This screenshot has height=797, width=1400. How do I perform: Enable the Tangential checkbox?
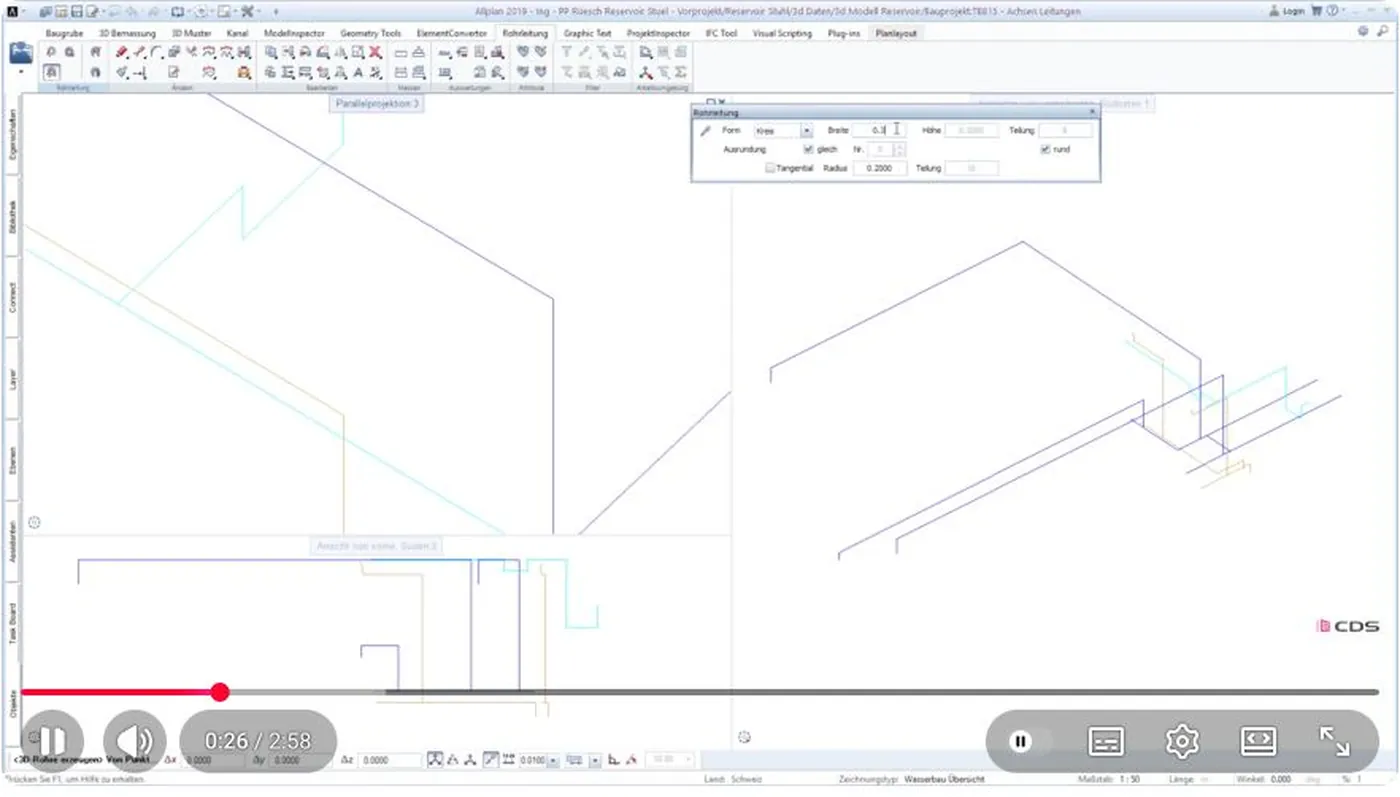point(770,168)
